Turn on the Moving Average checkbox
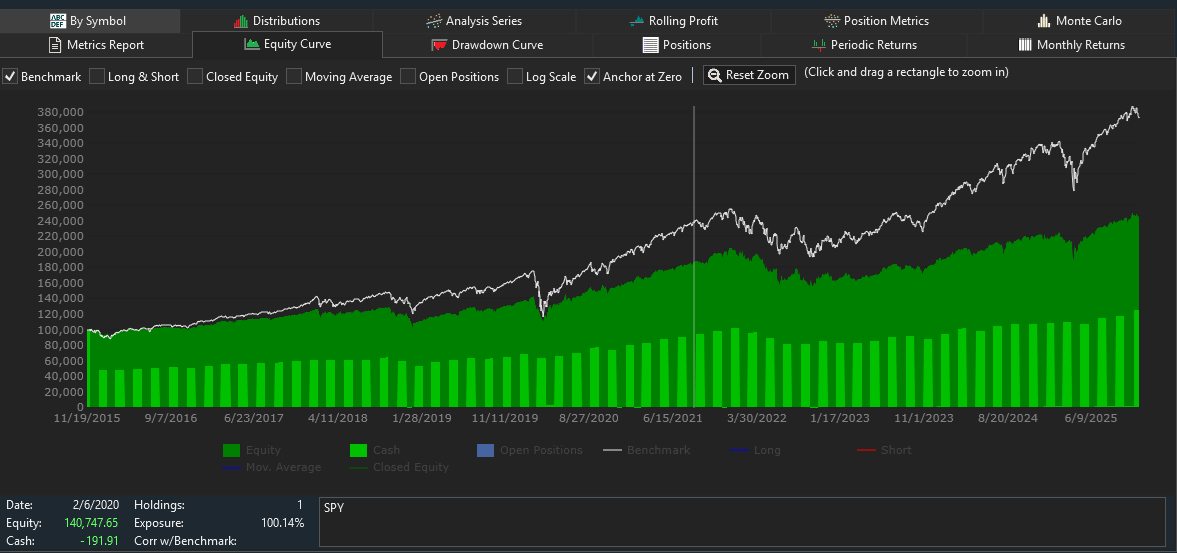1177x553 pixels. [294, 77]
